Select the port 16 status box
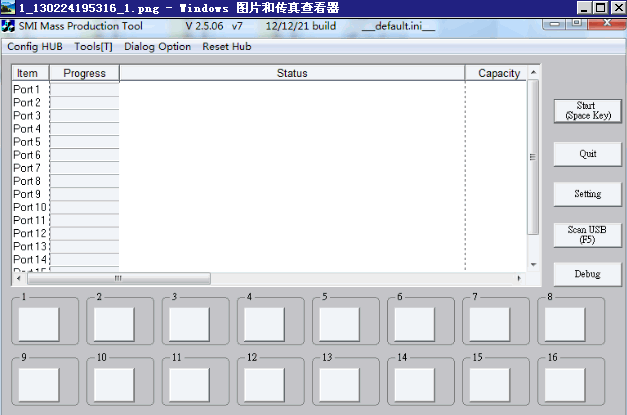627x415 pixels. pyautogui.click(x=565, y=384)
